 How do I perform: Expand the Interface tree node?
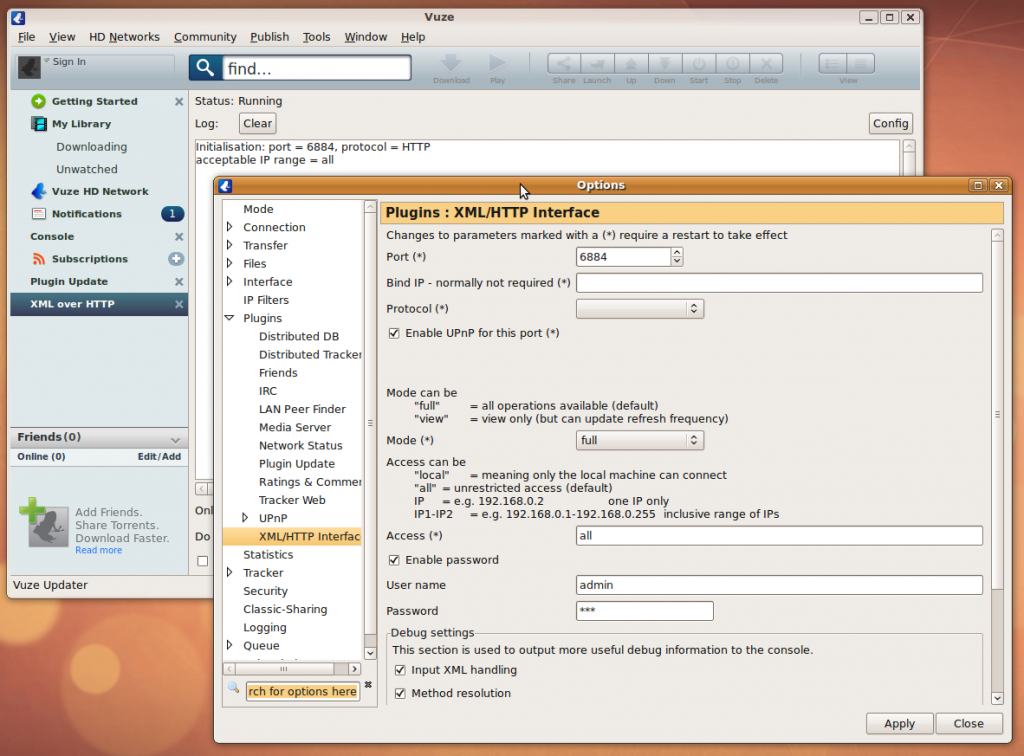[x=229, y=281]
